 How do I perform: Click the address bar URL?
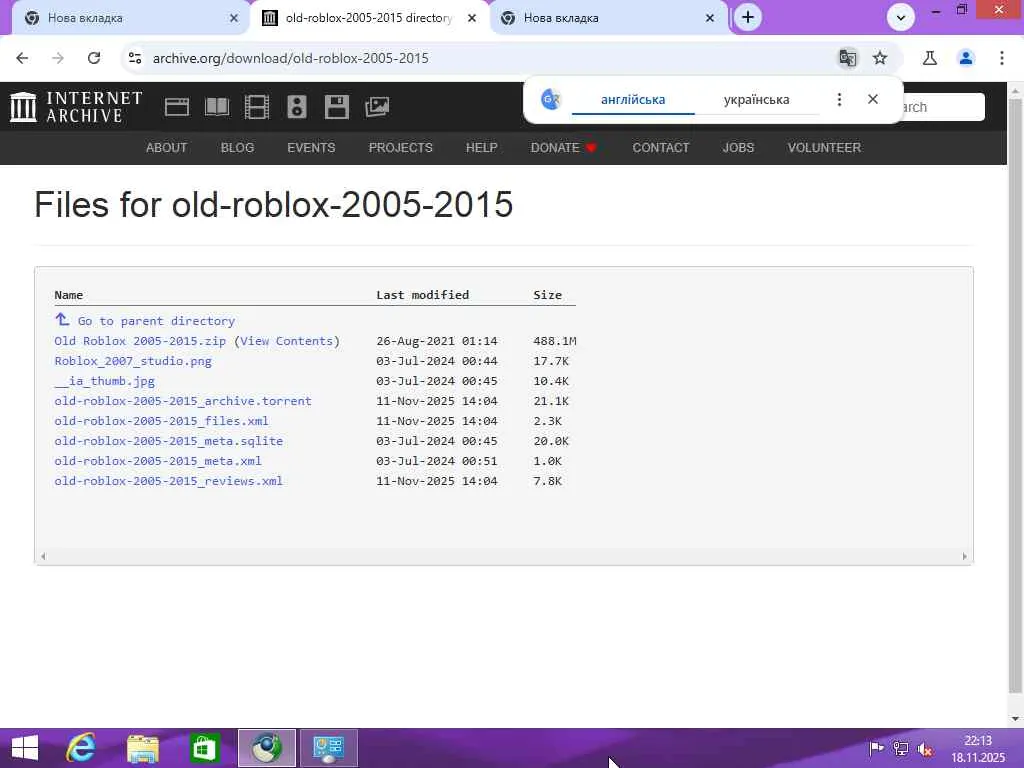291,58
